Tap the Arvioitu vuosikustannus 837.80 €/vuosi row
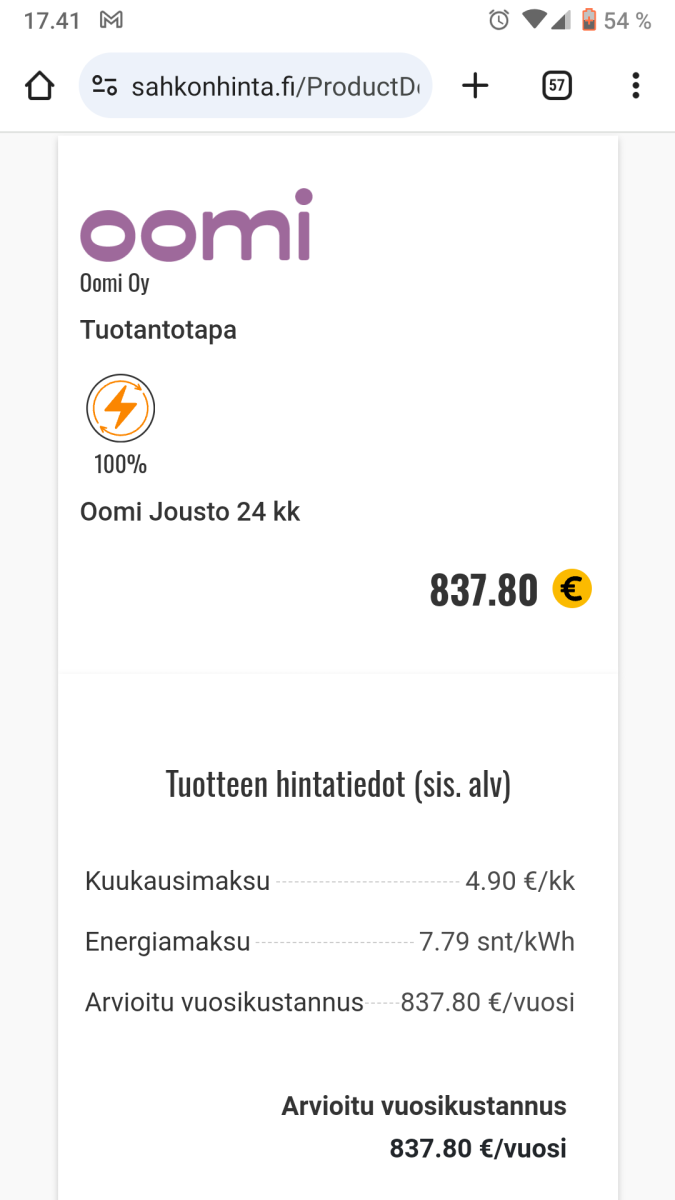 [x=330, y=1002]
